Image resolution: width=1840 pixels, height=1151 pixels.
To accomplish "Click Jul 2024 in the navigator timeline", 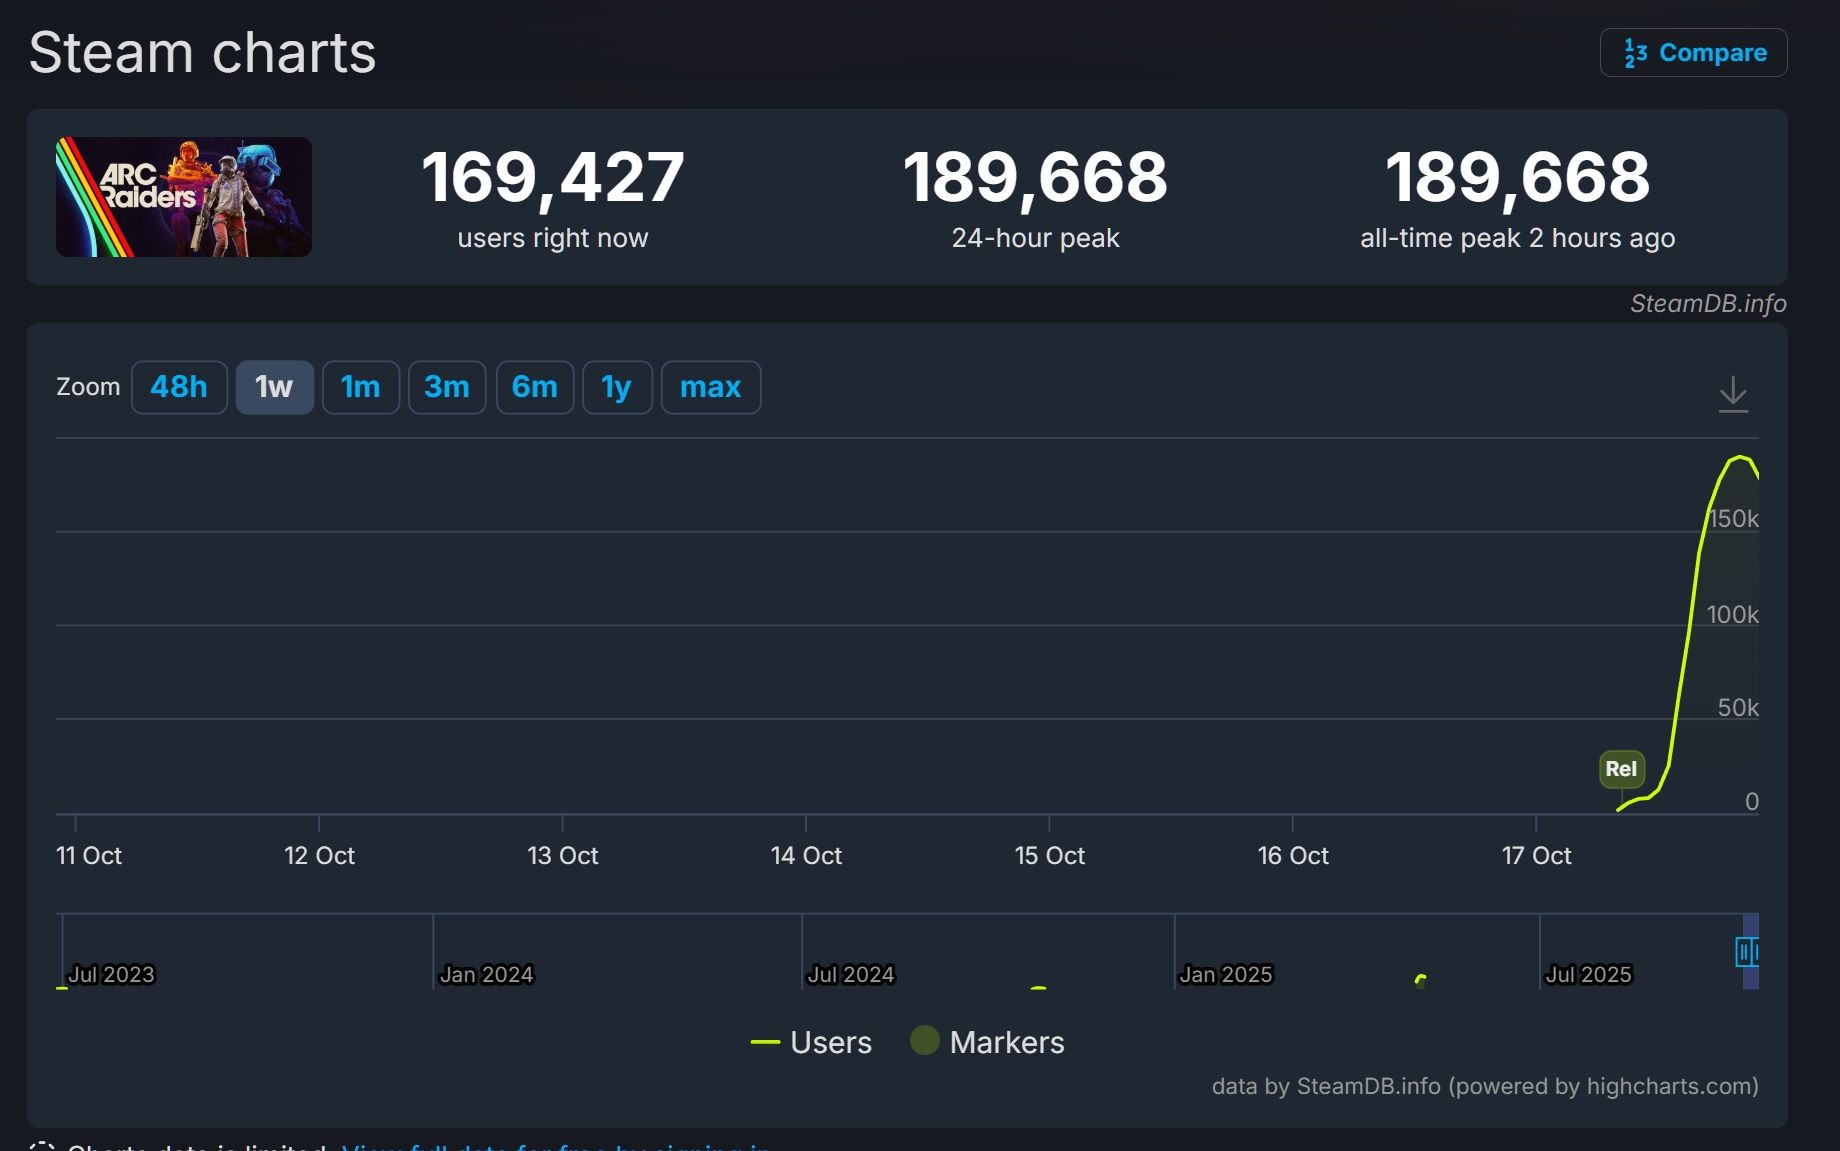I will point(850,974).
